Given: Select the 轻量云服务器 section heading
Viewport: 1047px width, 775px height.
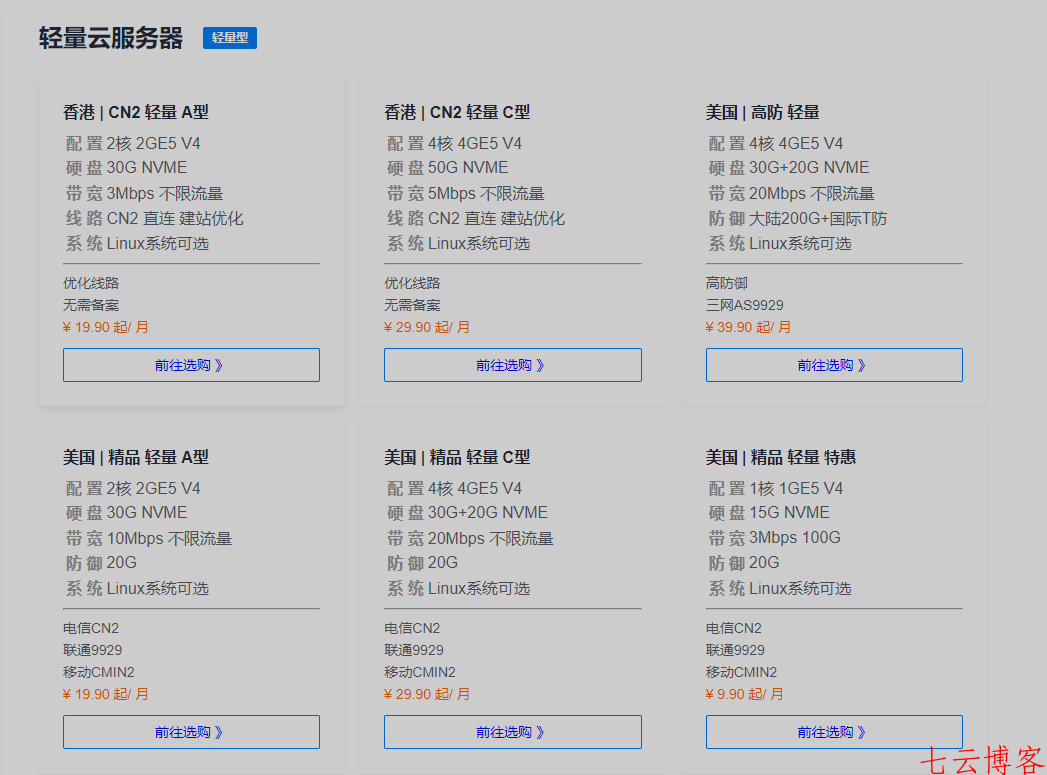Looking at the screenshot, I should click(x=111, y=37).
